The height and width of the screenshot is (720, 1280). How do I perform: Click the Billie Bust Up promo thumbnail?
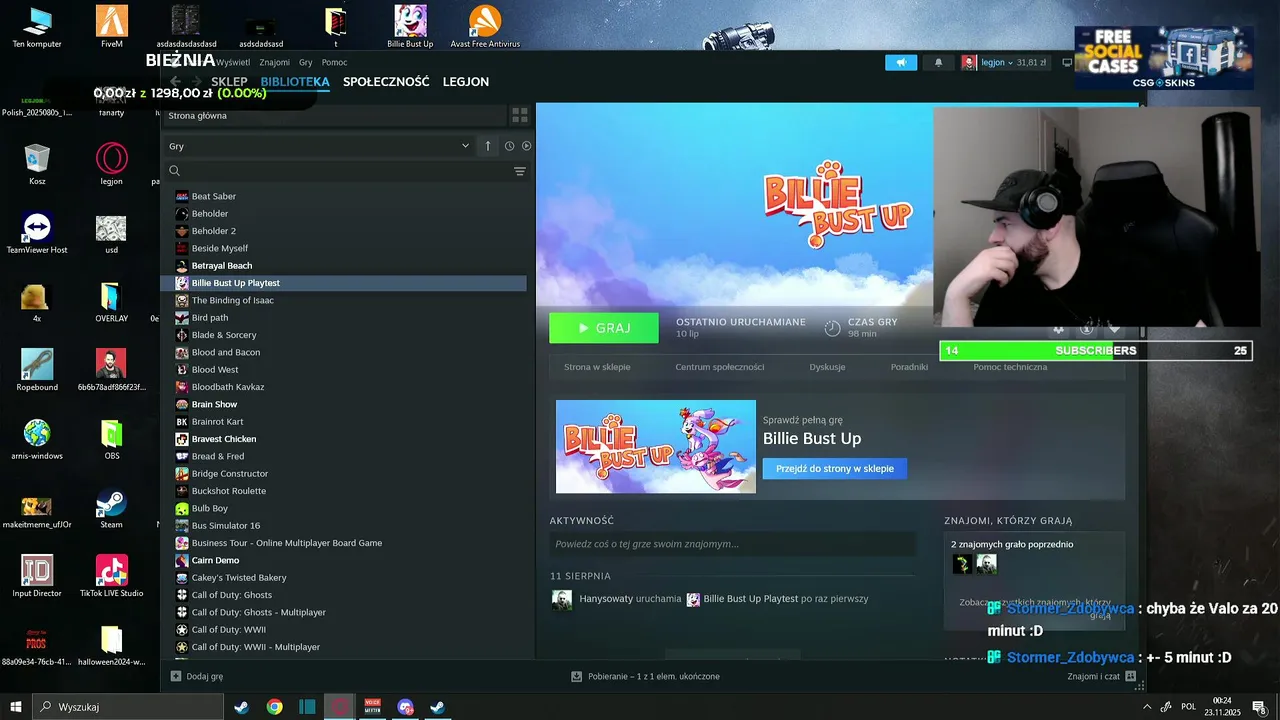(x=656, y=446)
